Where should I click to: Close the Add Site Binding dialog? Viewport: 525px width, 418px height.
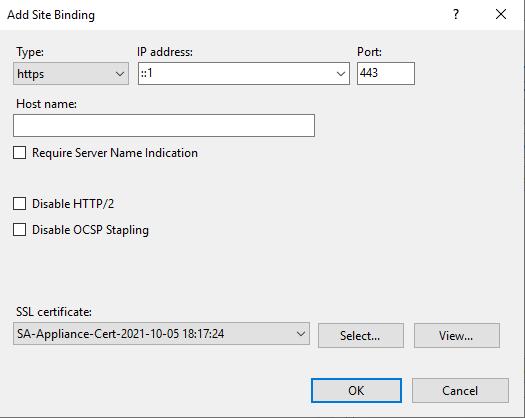501,14
